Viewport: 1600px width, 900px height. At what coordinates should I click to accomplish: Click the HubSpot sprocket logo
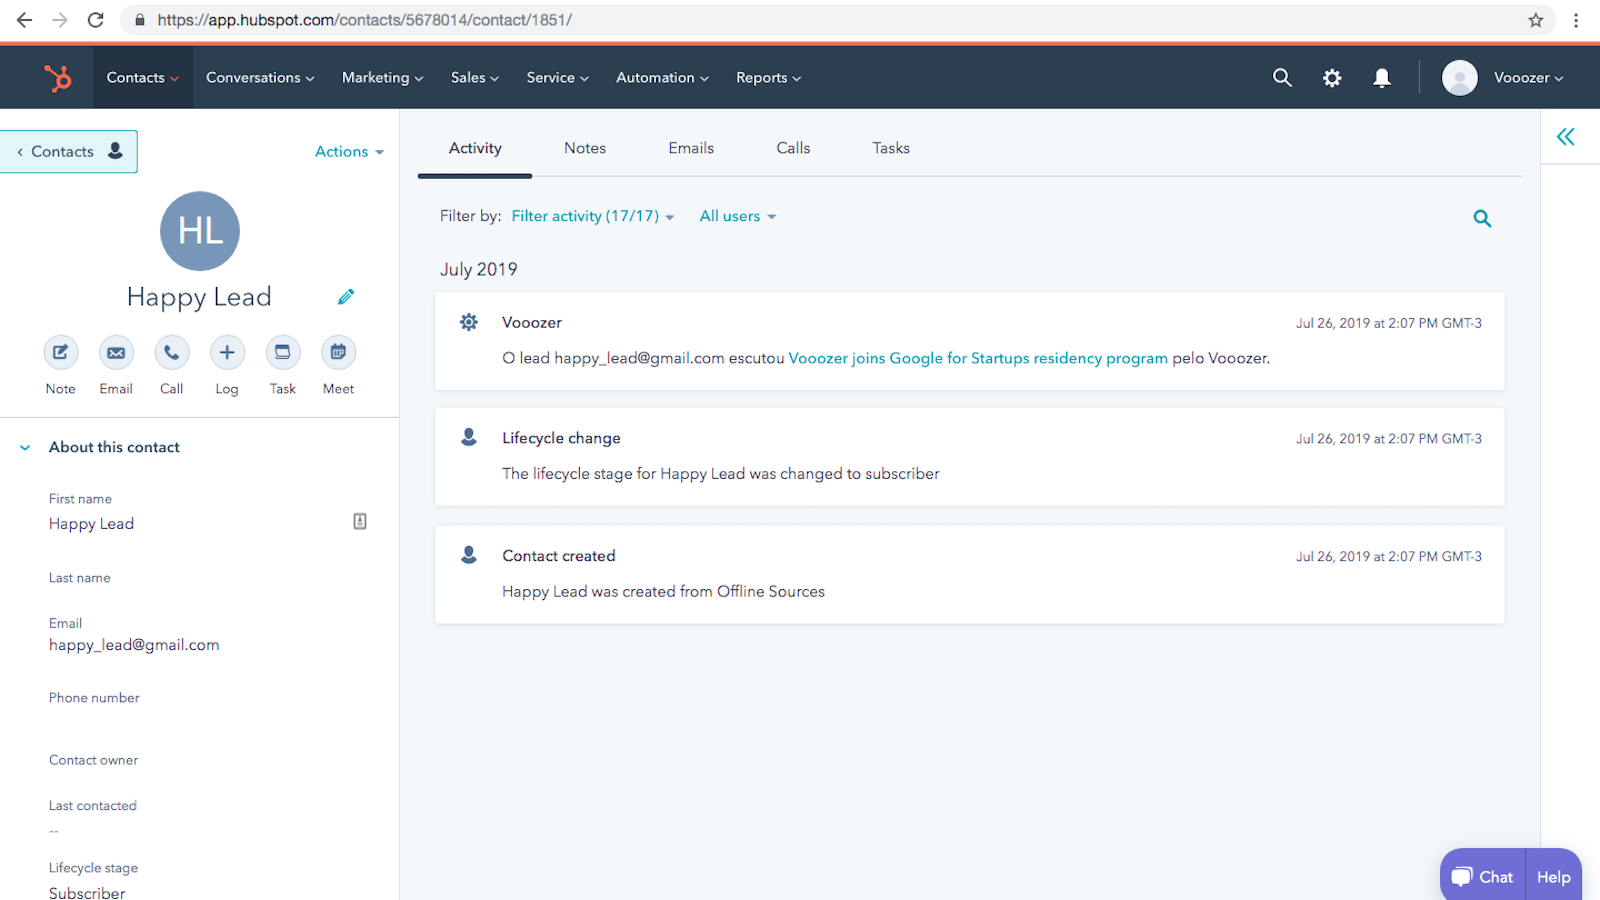[57, 77]
